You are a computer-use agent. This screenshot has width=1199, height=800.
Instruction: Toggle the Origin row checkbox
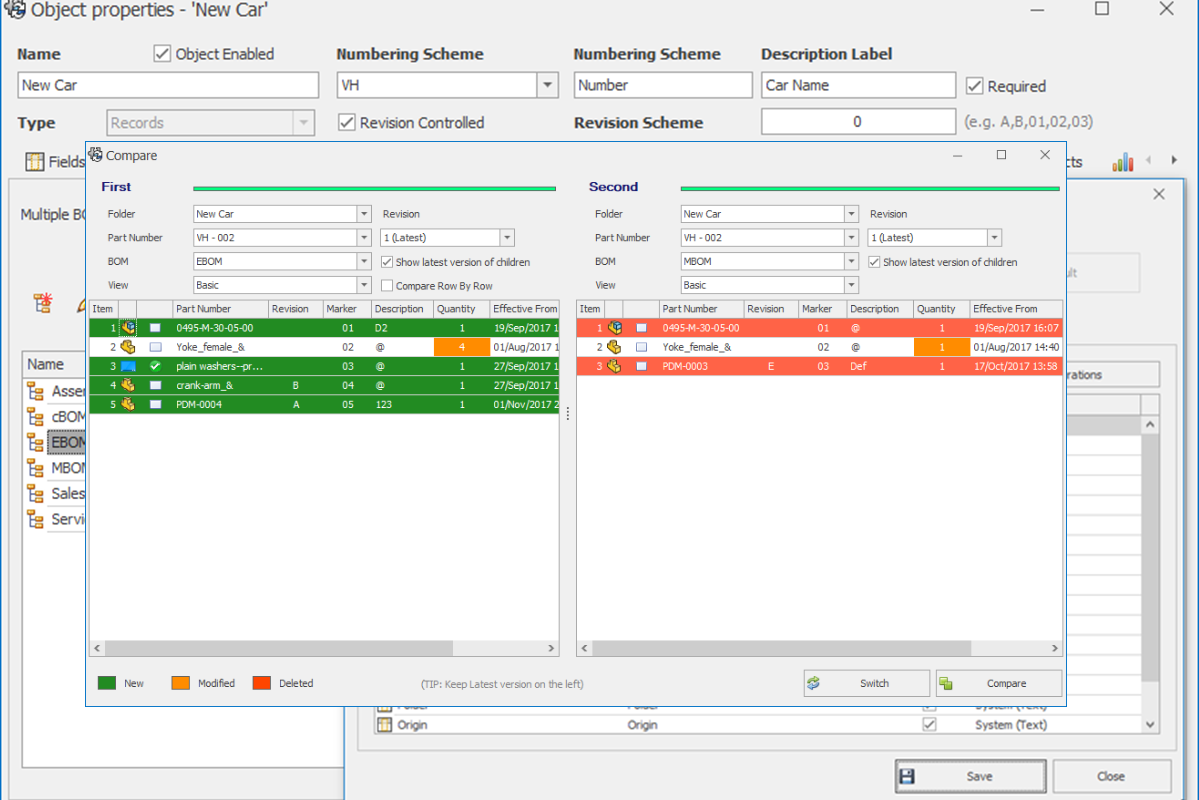pos(929,724)
